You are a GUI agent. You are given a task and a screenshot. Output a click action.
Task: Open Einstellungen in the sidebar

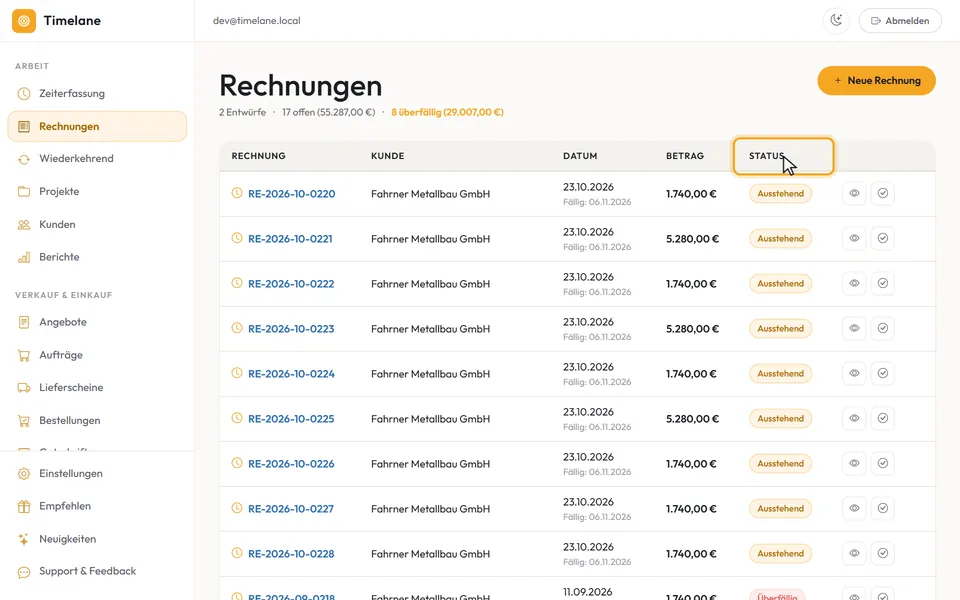97,473
